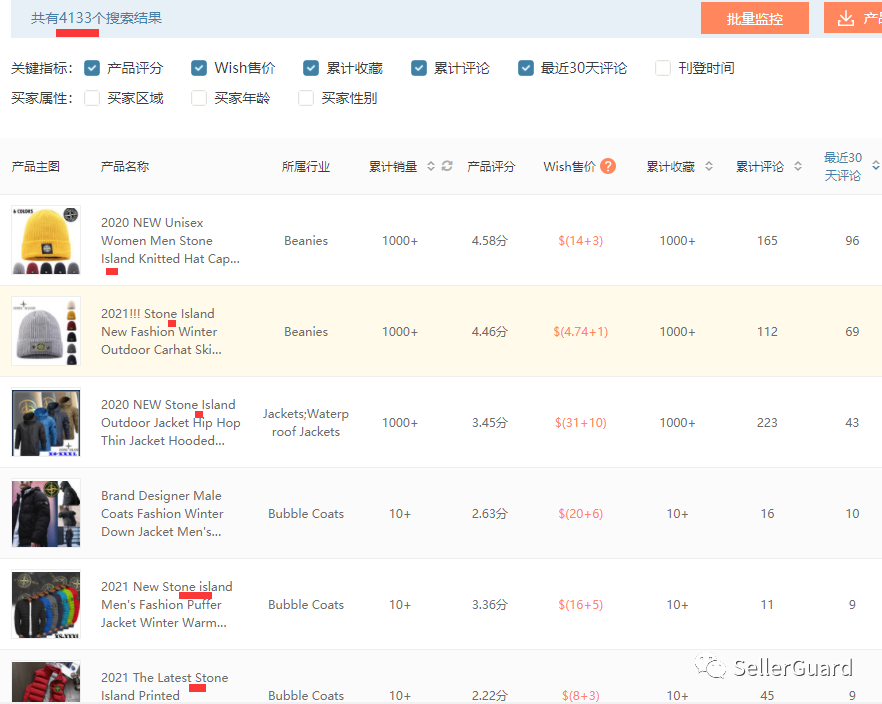Open '2021 New Stone island Men's' product

pyautogui.click(x=166, y=605)
